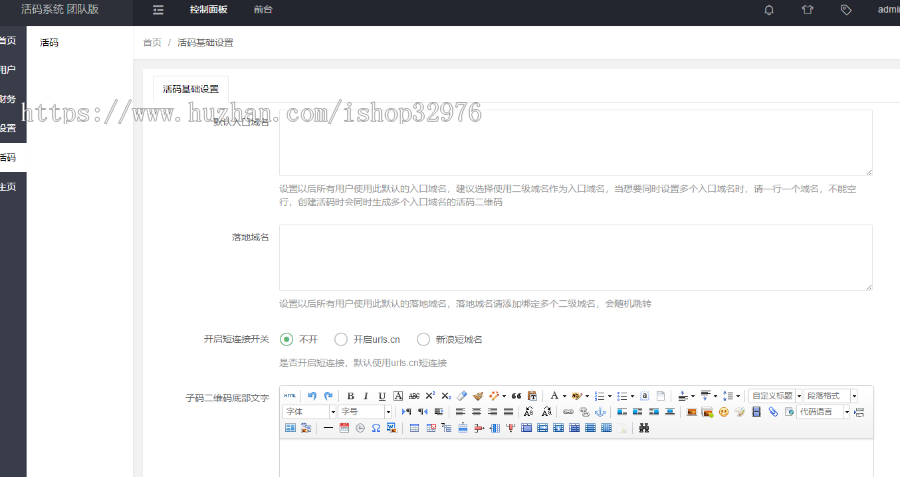Open font color palette arrow
Screen dimensions: 900x477
click(564, 396)
